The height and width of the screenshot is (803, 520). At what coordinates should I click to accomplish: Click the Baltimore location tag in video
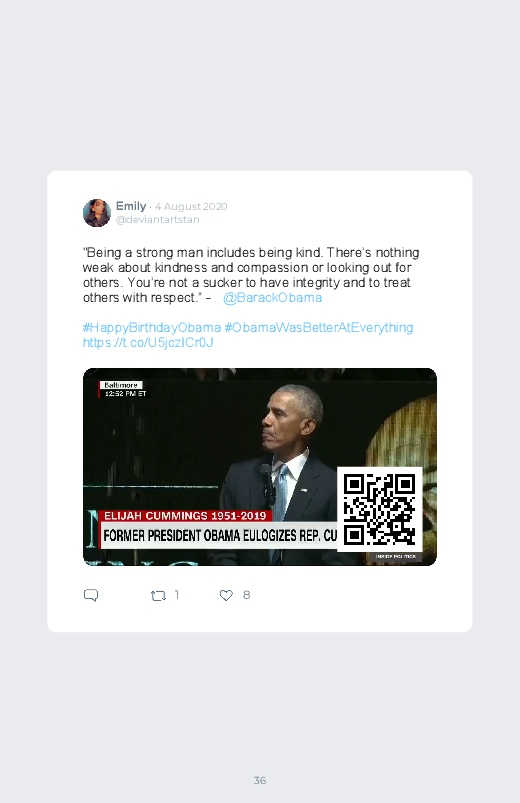(121, 385)
